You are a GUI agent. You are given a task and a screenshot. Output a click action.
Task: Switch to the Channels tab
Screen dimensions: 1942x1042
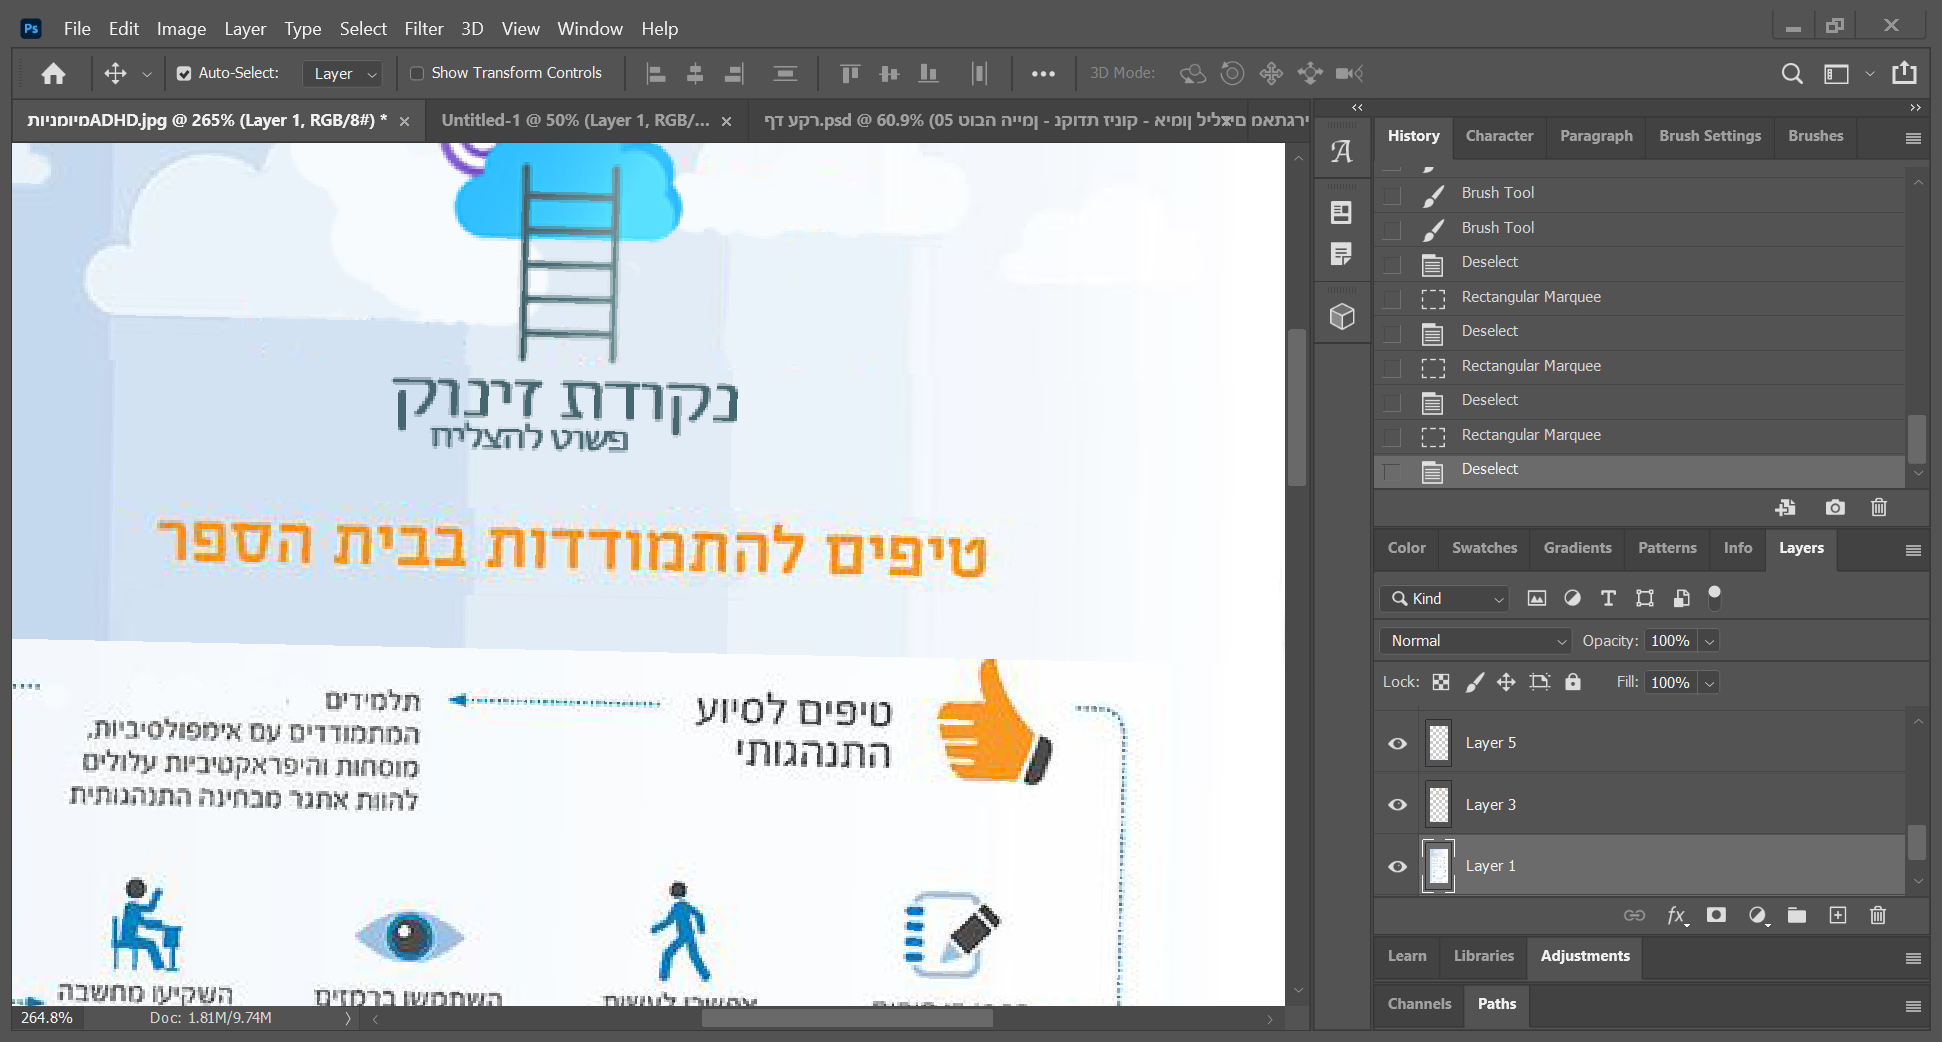1419,1004
